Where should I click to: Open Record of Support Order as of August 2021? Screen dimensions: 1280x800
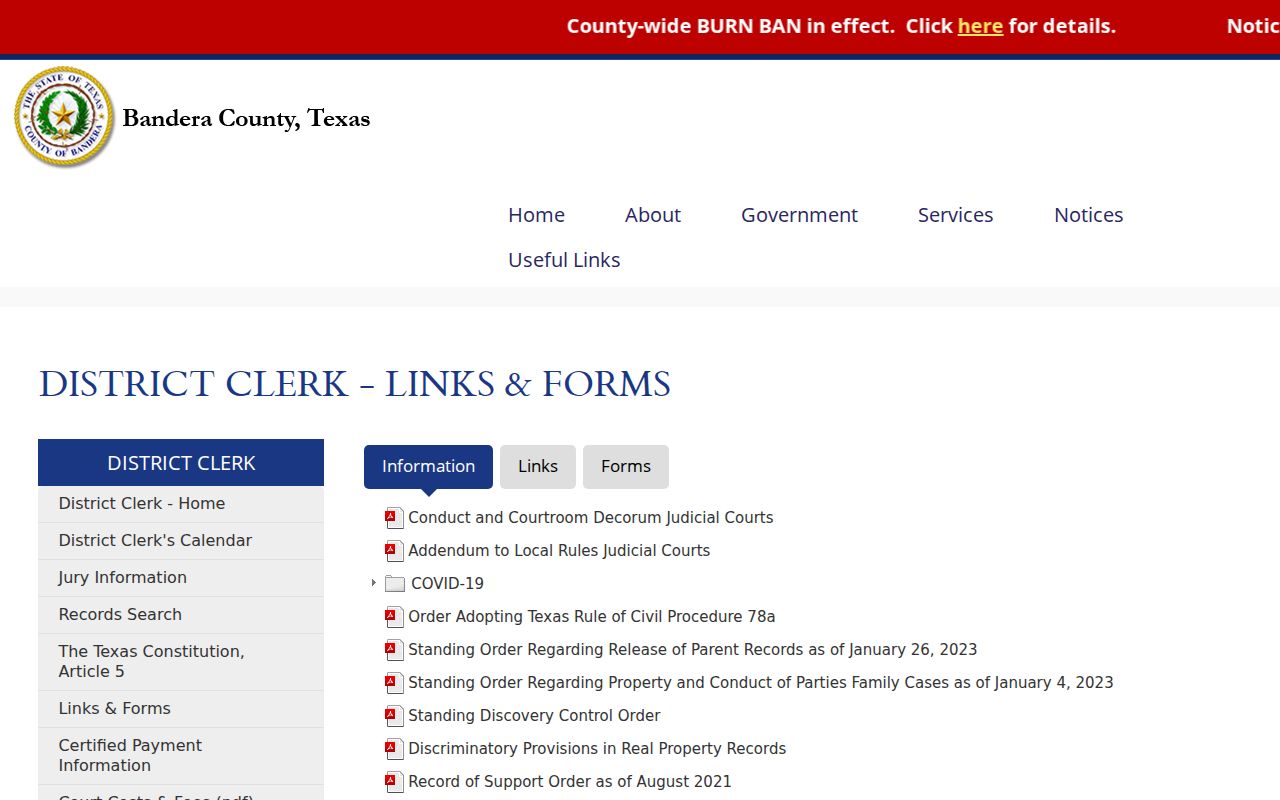[x=570, y=782]
